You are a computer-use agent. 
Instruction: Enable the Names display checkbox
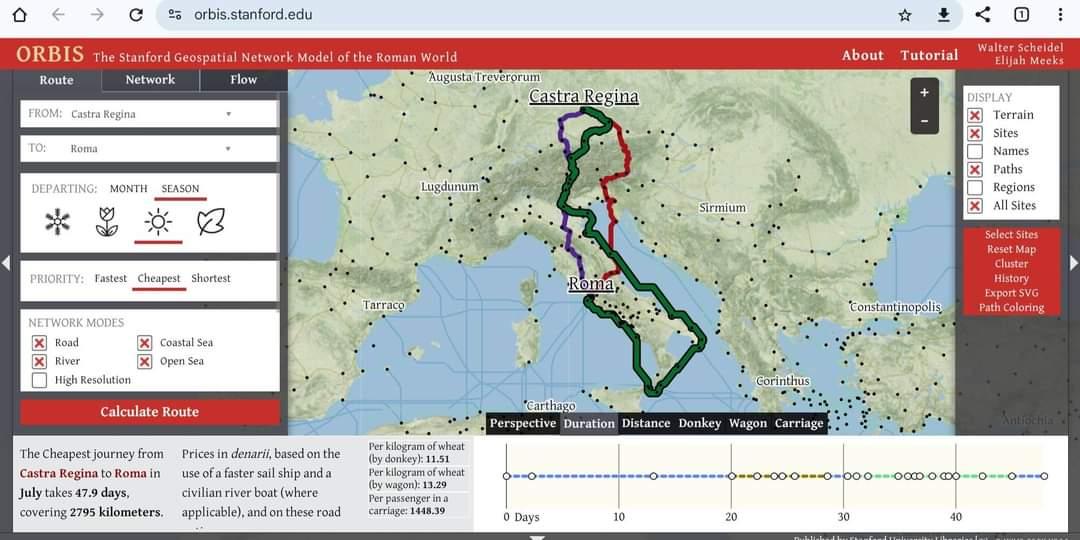(975, 152)
